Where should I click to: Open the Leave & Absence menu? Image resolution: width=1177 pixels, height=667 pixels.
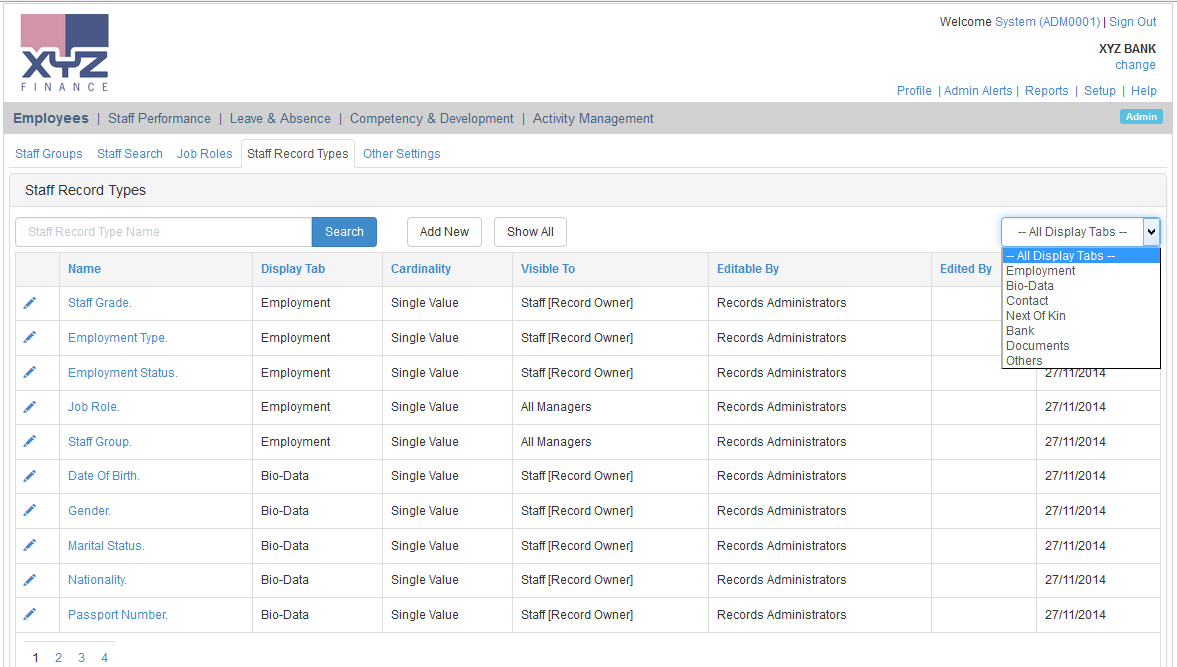pos(280,118)
